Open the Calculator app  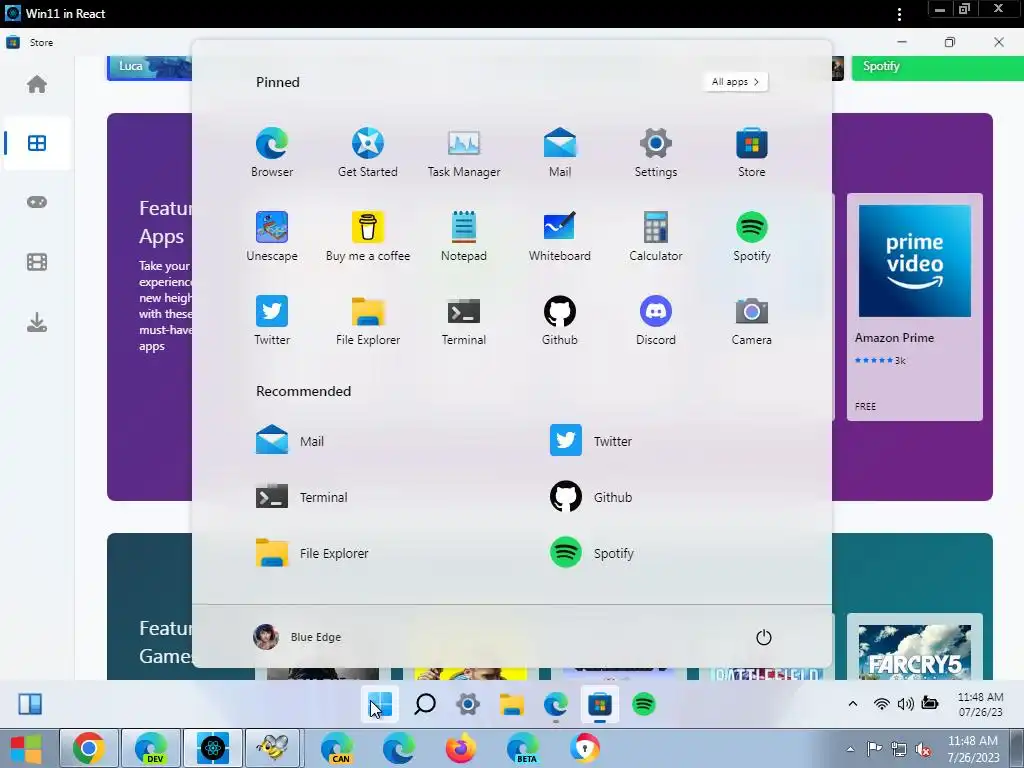click(656, 236)
